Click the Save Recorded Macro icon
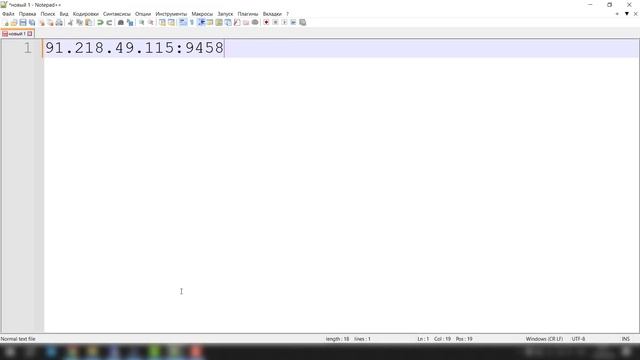 (x=302, y=22)
